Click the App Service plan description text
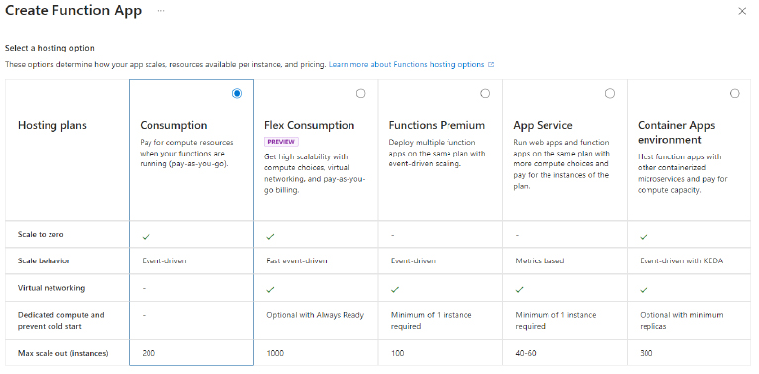 coord(562,164)
